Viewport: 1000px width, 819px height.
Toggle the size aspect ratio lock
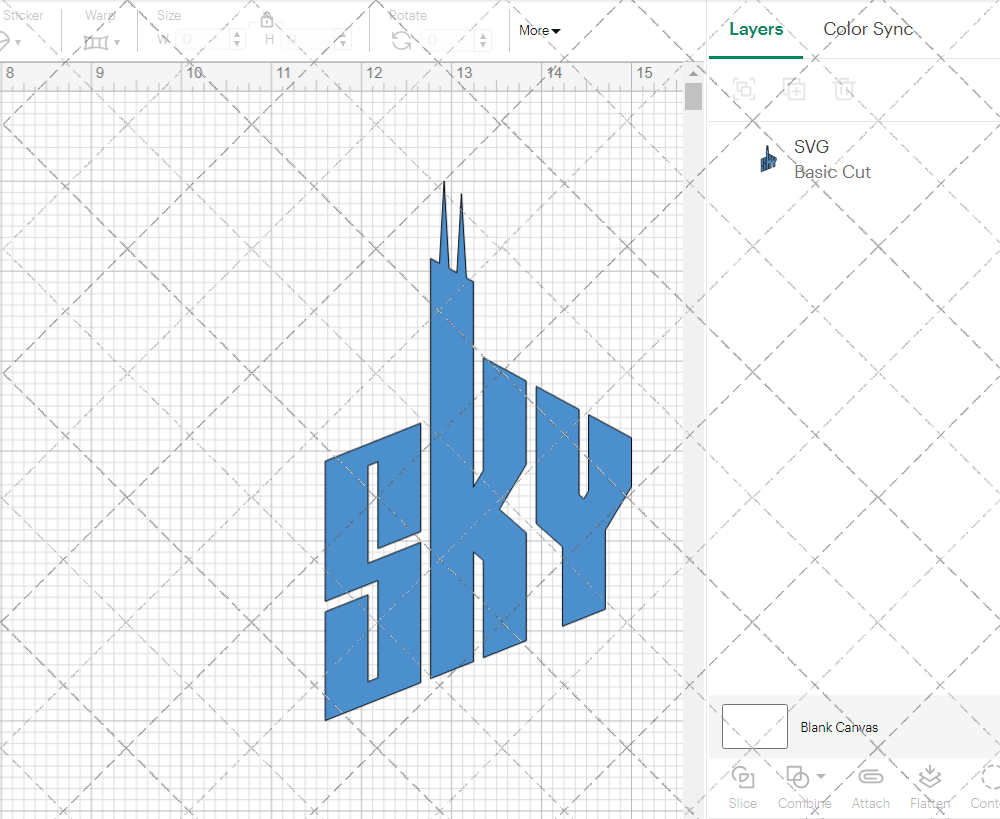(267, 20)
